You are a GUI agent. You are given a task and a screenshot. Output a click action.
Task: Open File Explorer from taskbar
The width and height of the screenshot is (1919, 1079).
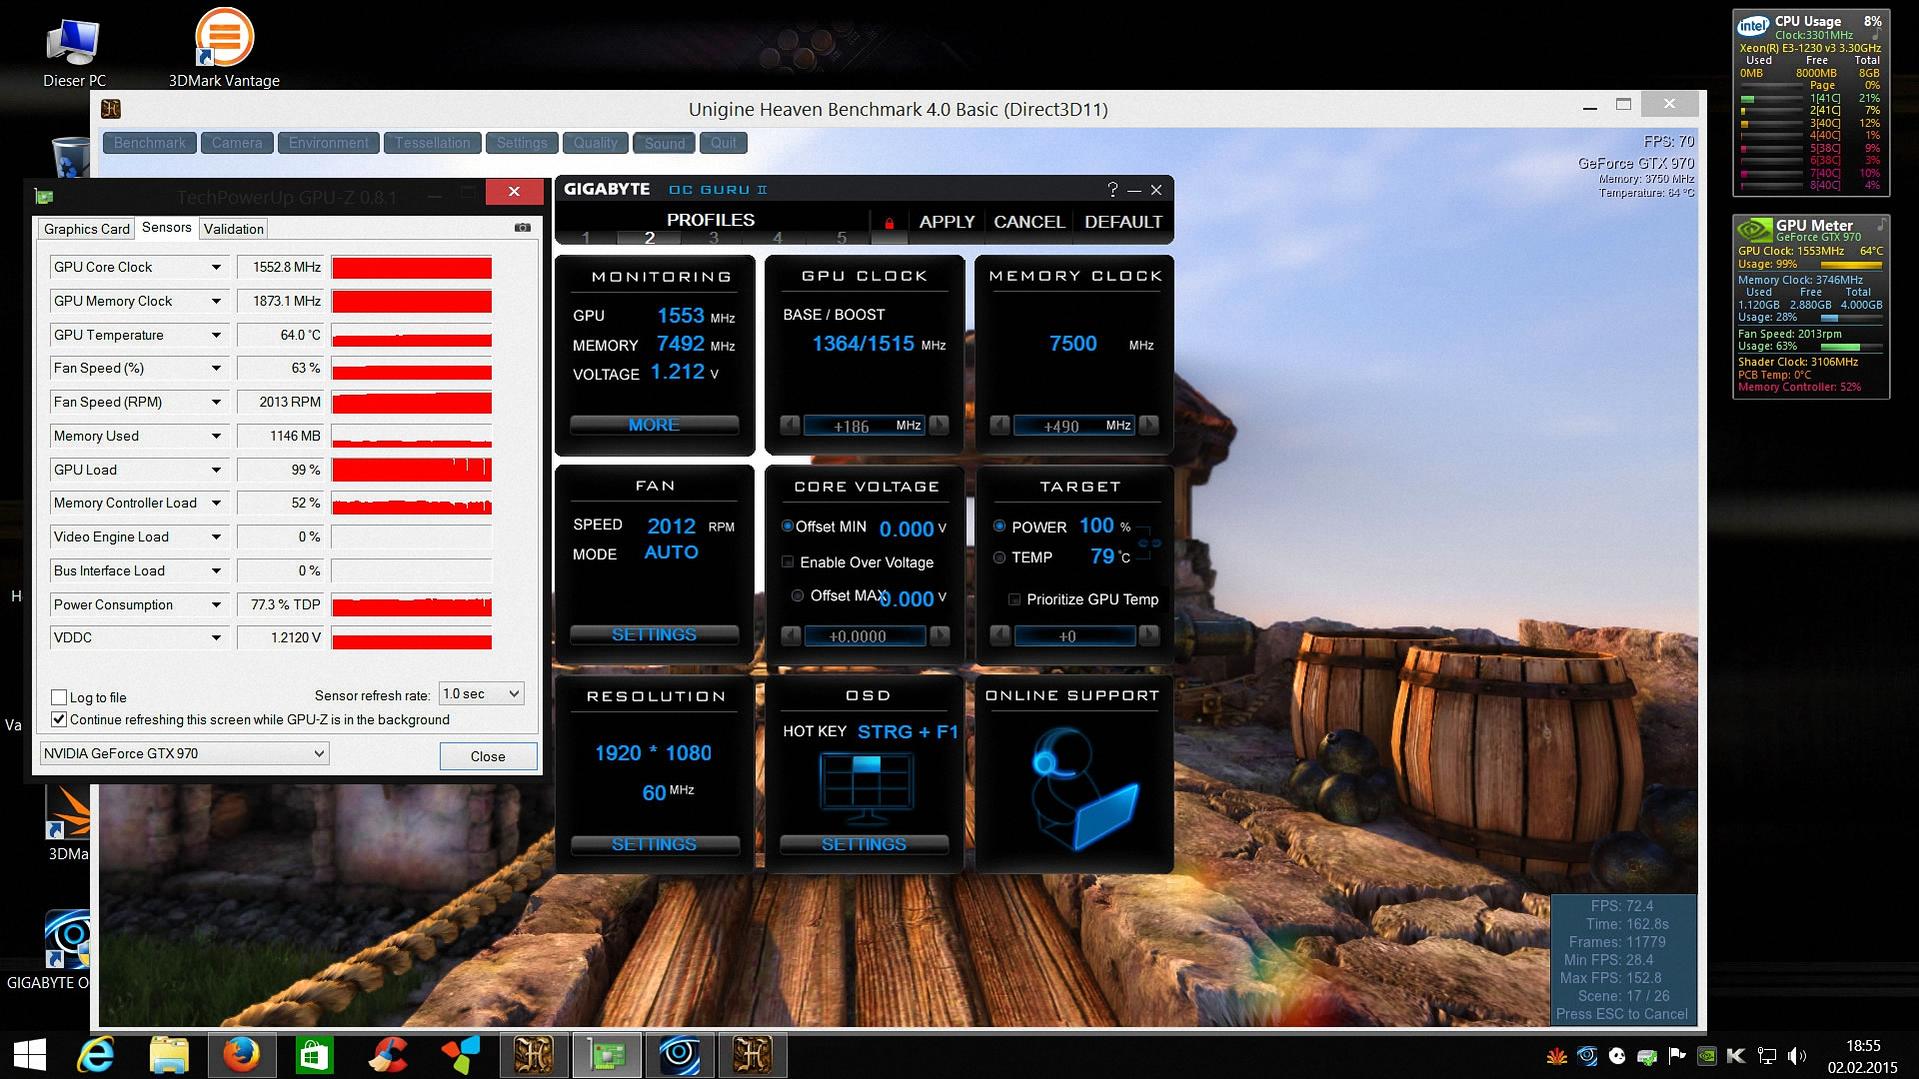169,1055
